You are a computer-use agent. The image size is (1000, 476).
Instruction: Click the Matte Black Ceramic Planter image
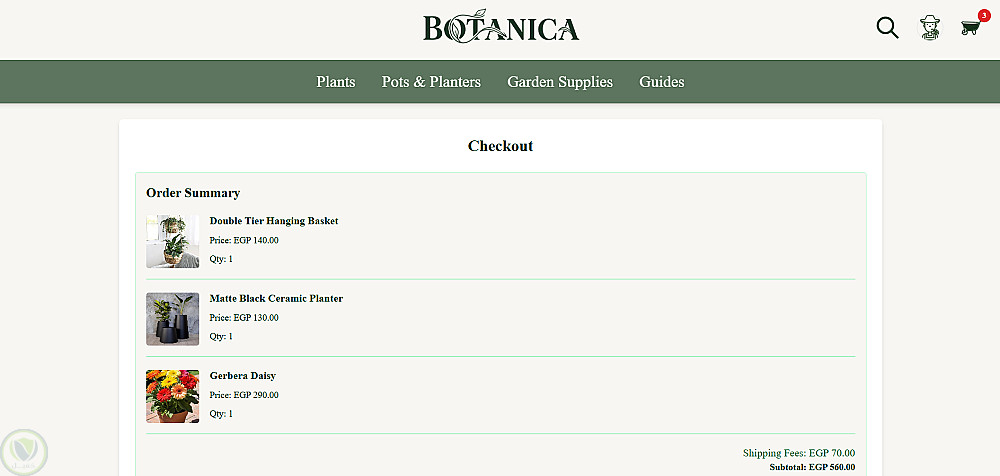pyautogui.click(x=172, y=319)
